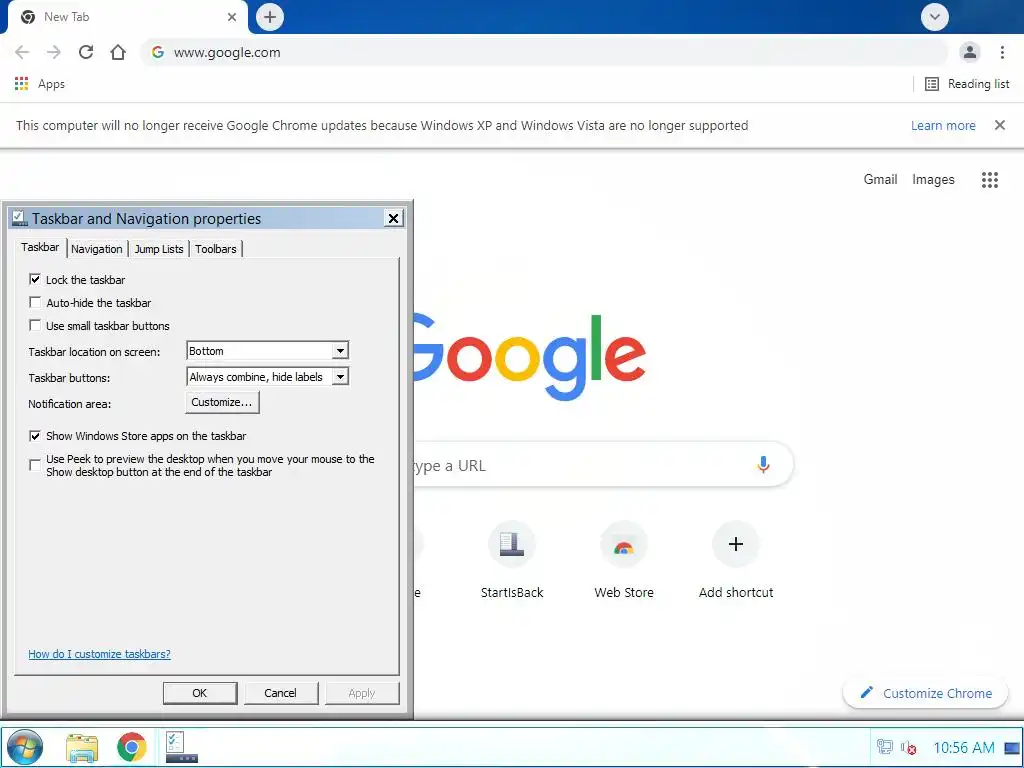Click Customize notification area button
The height and width of the screenshot is (768, 1024).
[x=222, y=402]
